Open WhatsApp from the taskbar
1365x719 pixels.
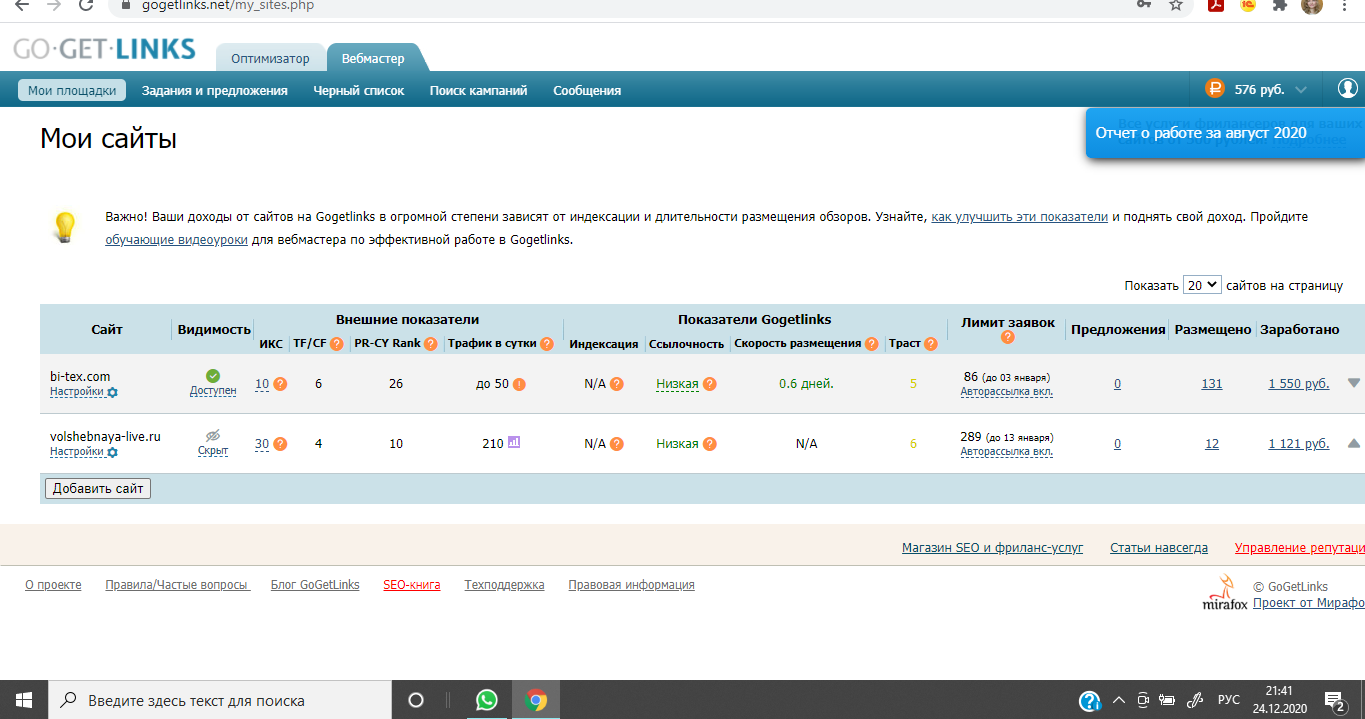[487, 700]
